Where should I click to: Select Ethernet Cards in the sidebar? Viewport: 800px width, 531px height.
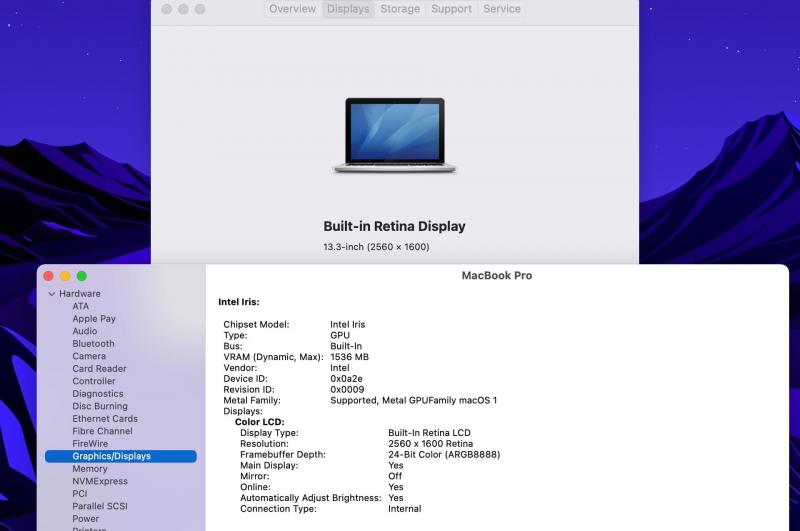105,419
